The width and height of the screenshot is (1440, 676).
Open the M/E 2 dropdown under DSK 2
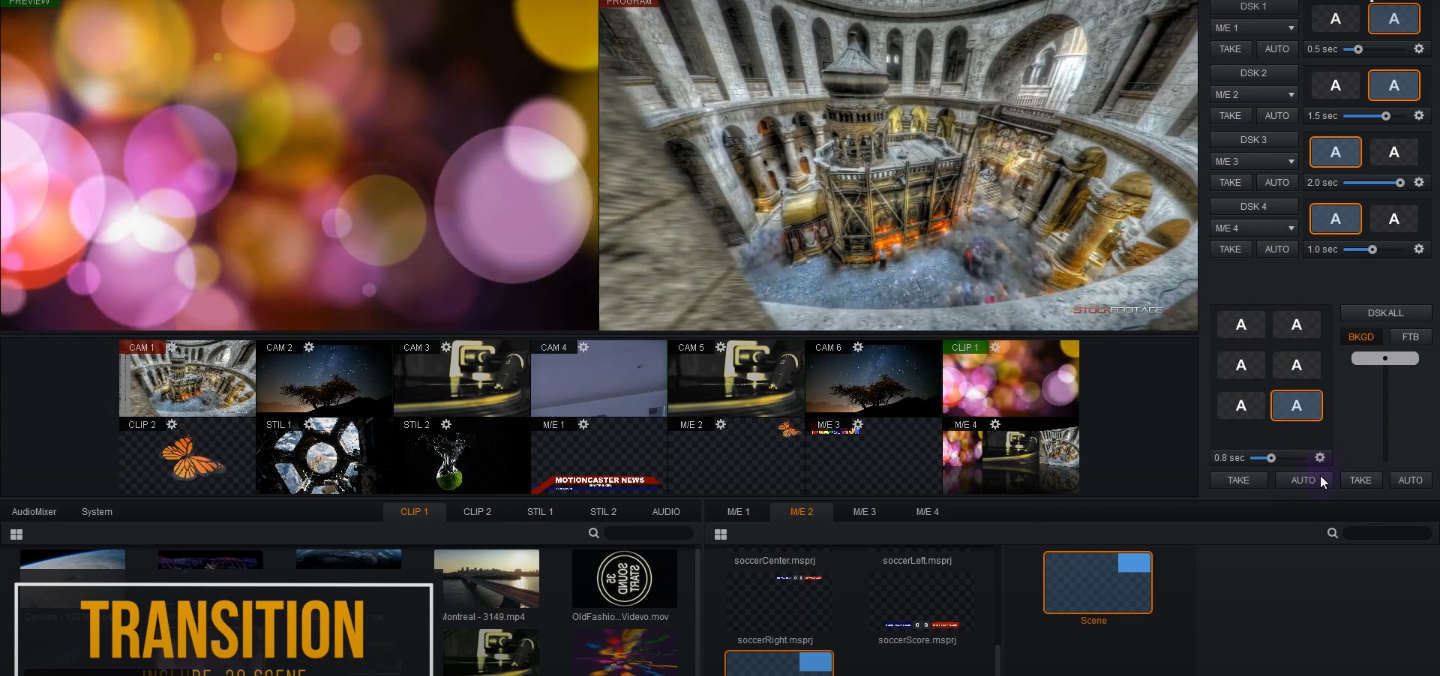click(x=1253, y=94)
